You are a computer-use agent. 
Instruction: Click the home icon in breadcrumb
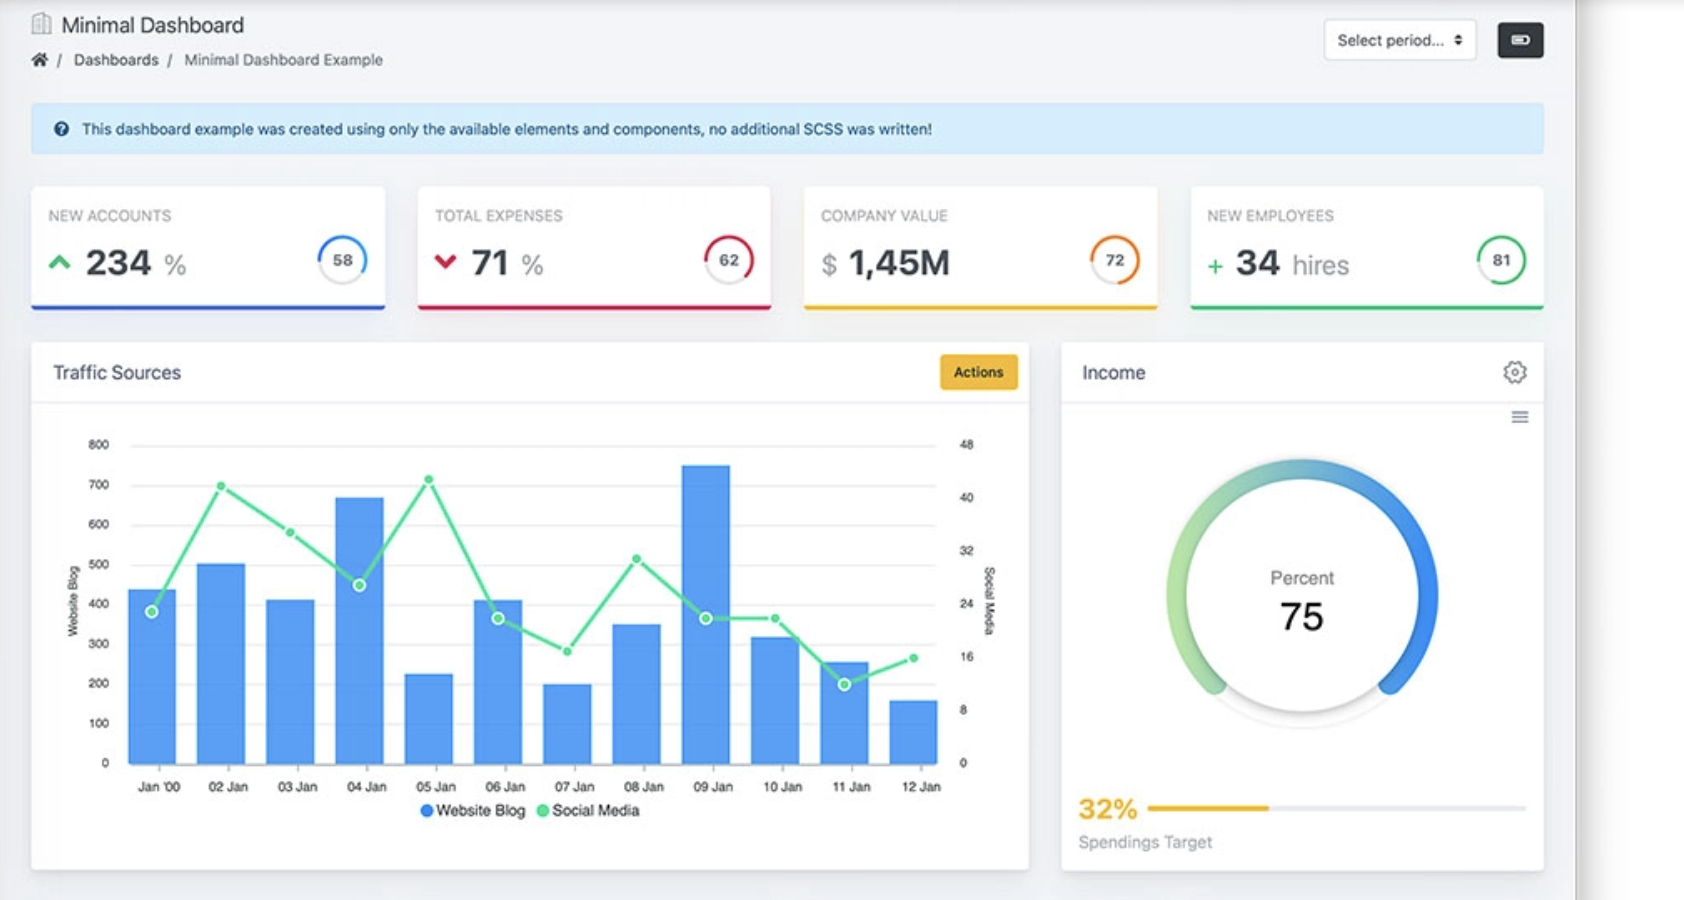pos(39,60)
